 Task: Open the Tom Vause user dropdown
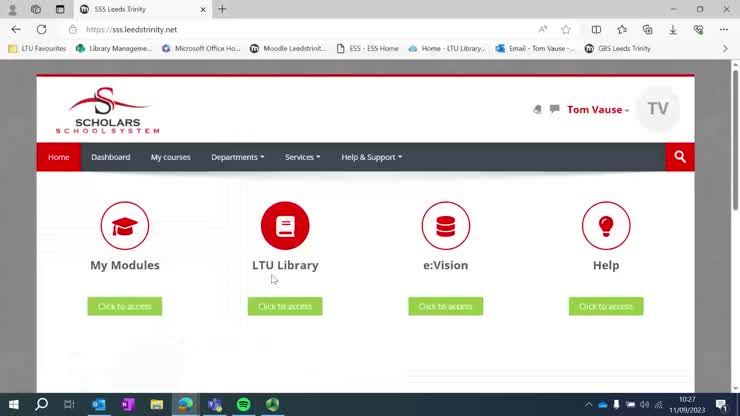(598, 110)
